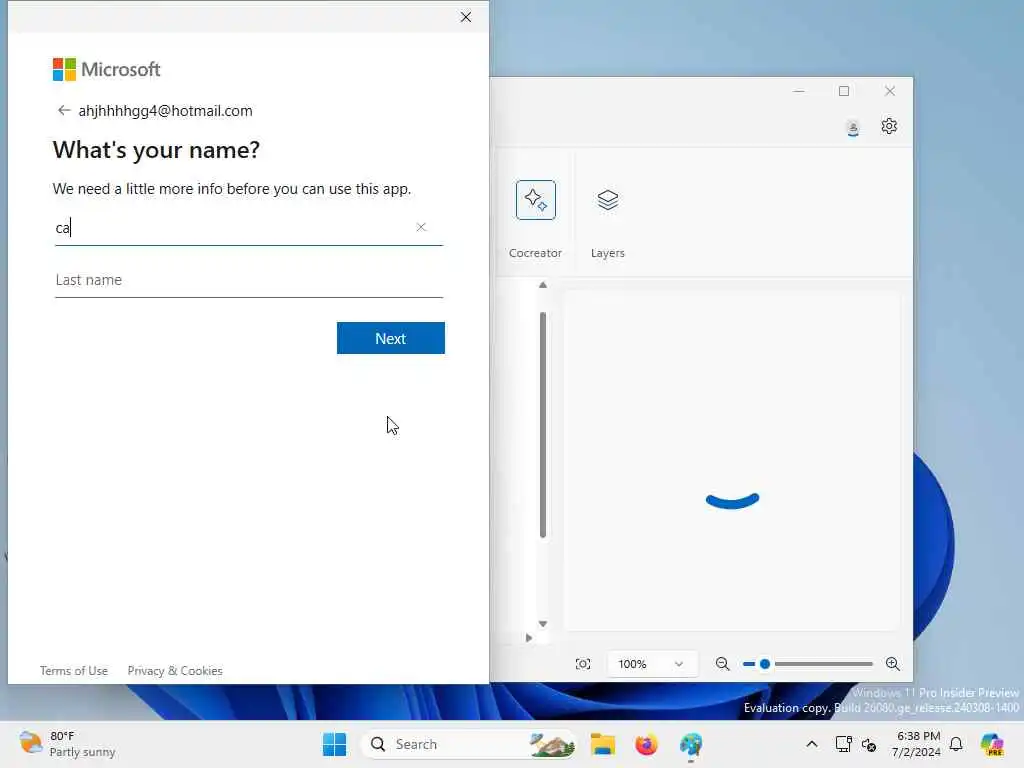Click the fit-to-window icon in Paint
Image resolution: width=1024 pixels, height=768 pixels.
pyautogui.click(x=583, y=664)
